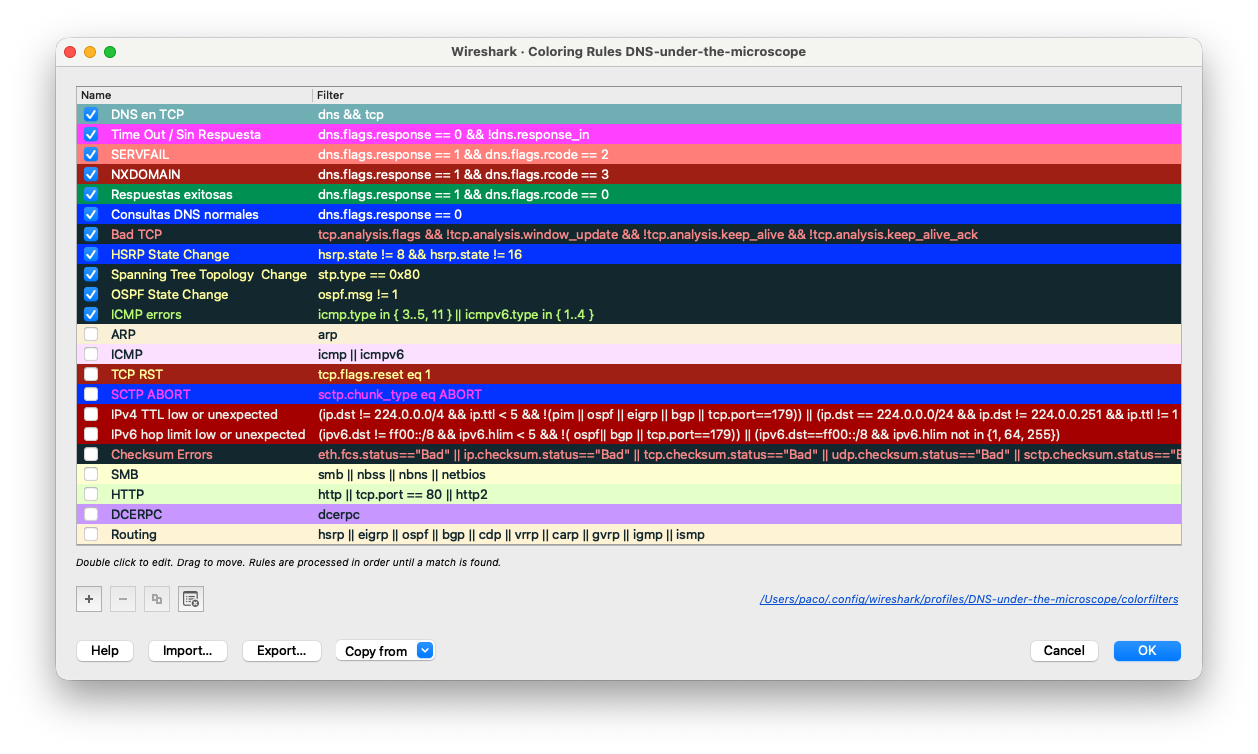Screen dimensions: 1258x754
Task: Click the duplicate rule icon button
Action: coord(157,599)
